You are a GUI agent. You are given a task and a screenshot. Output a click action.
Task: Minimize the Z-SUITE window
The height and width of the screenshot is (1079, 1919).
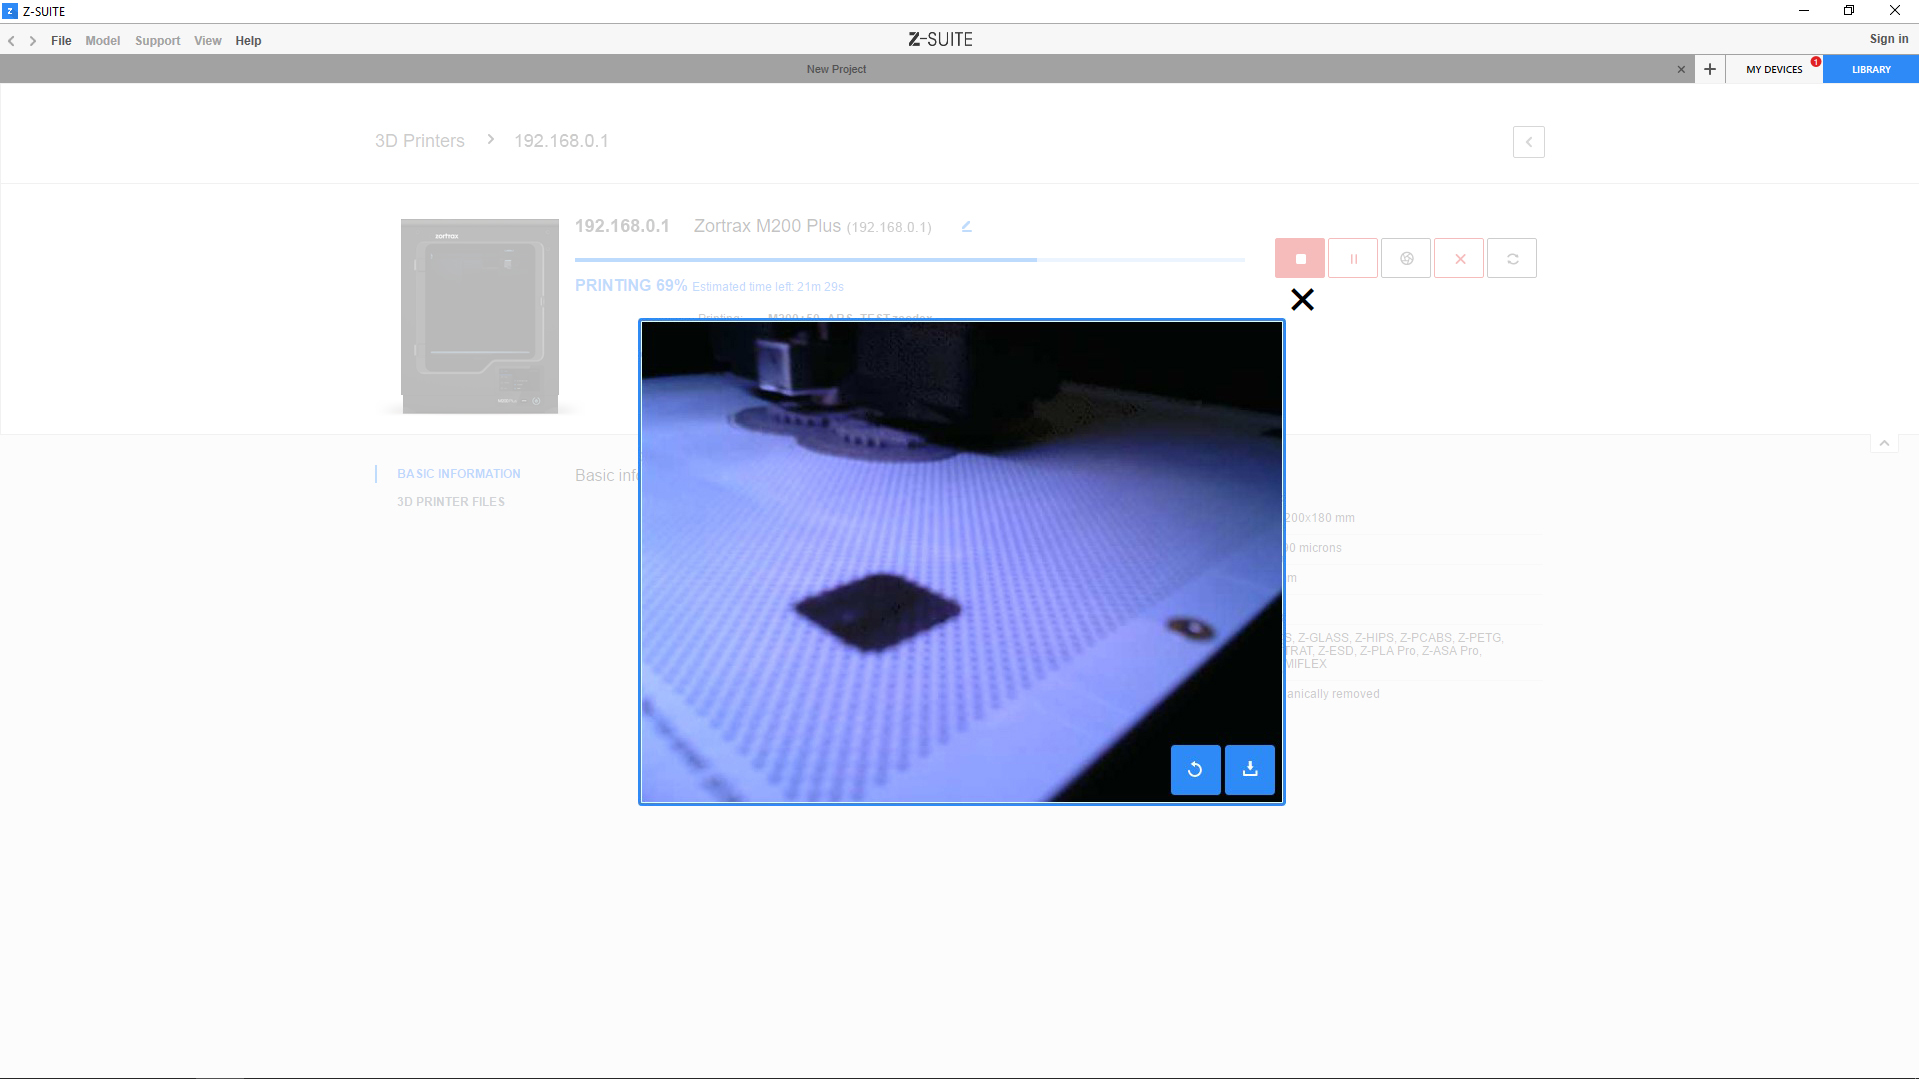click(1804, 11)
